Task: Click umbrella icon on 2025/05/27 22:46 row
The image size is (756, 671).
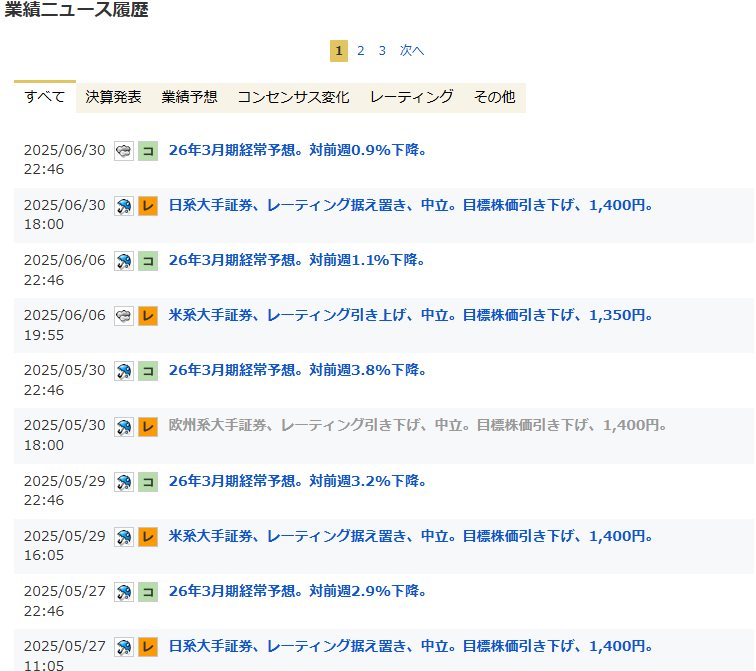Action: (x=124, y=591)
